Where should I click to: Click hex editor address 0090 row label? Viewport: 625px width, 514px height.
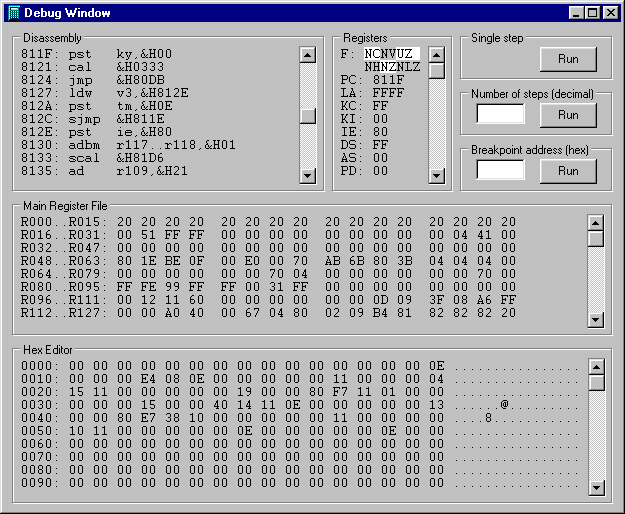(40, 483)
